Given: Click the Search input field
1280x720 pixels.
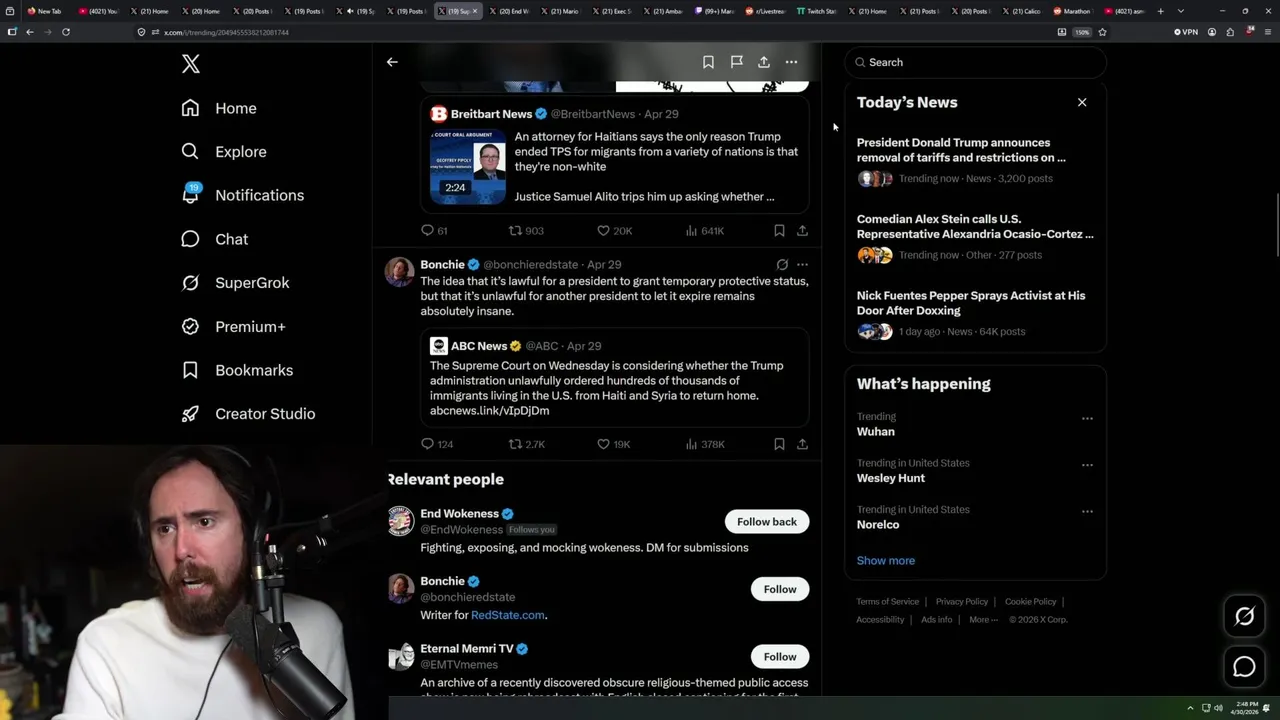Looking at the screenshot, I should tap(975, 62).
